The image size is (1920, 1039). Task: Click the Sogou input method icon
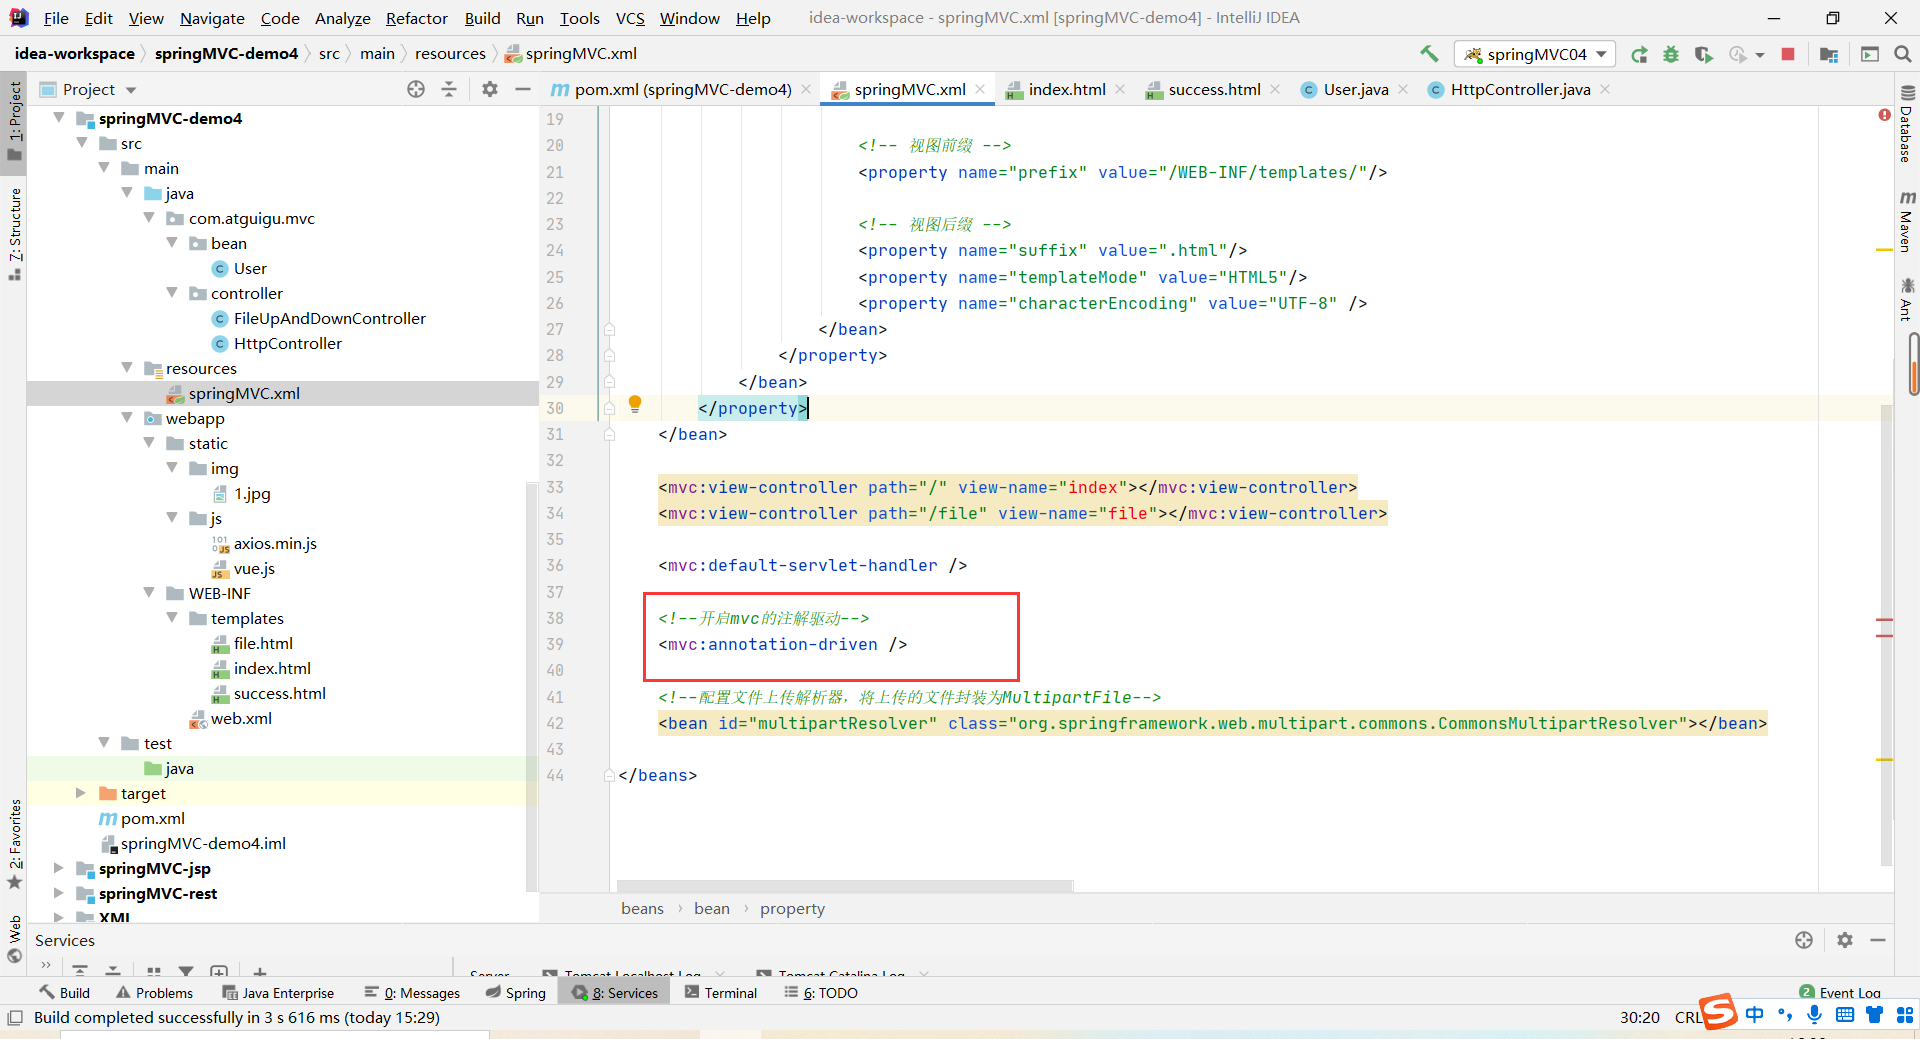(x=1717, y=1012)
